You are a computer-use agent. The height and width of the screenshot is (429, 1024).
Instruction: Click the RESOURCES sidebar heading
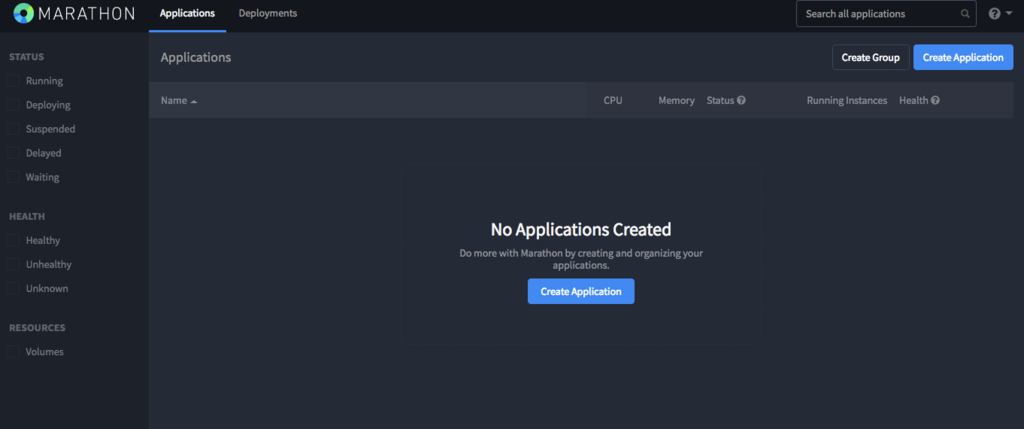37,328
